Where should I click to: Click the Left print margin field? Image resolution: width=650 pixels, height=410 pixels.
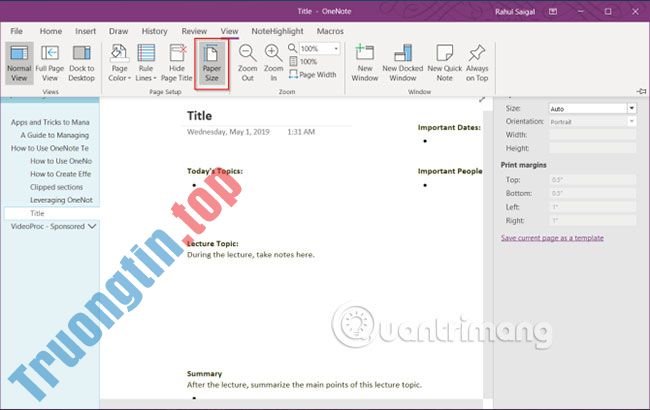(x=592, y=207)
